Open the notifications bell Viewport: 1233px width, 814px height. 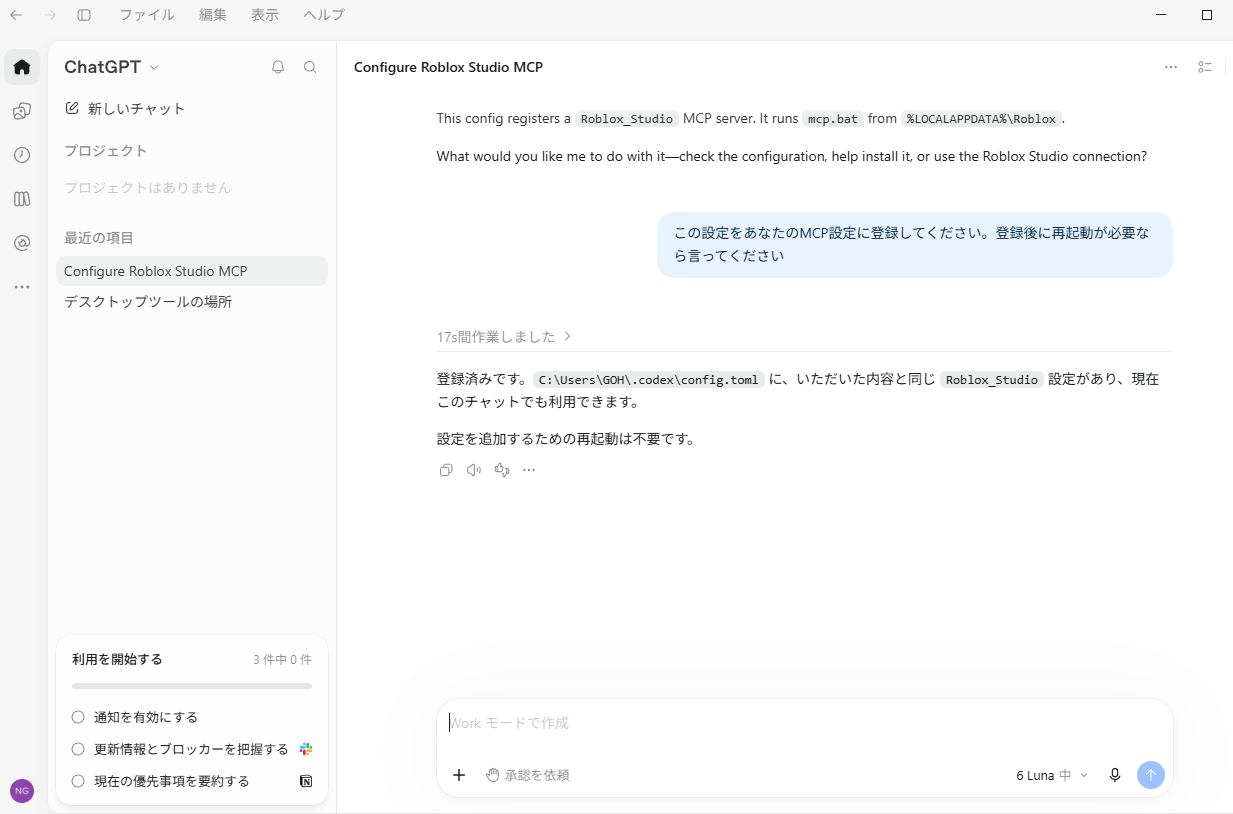coord(278,67)
